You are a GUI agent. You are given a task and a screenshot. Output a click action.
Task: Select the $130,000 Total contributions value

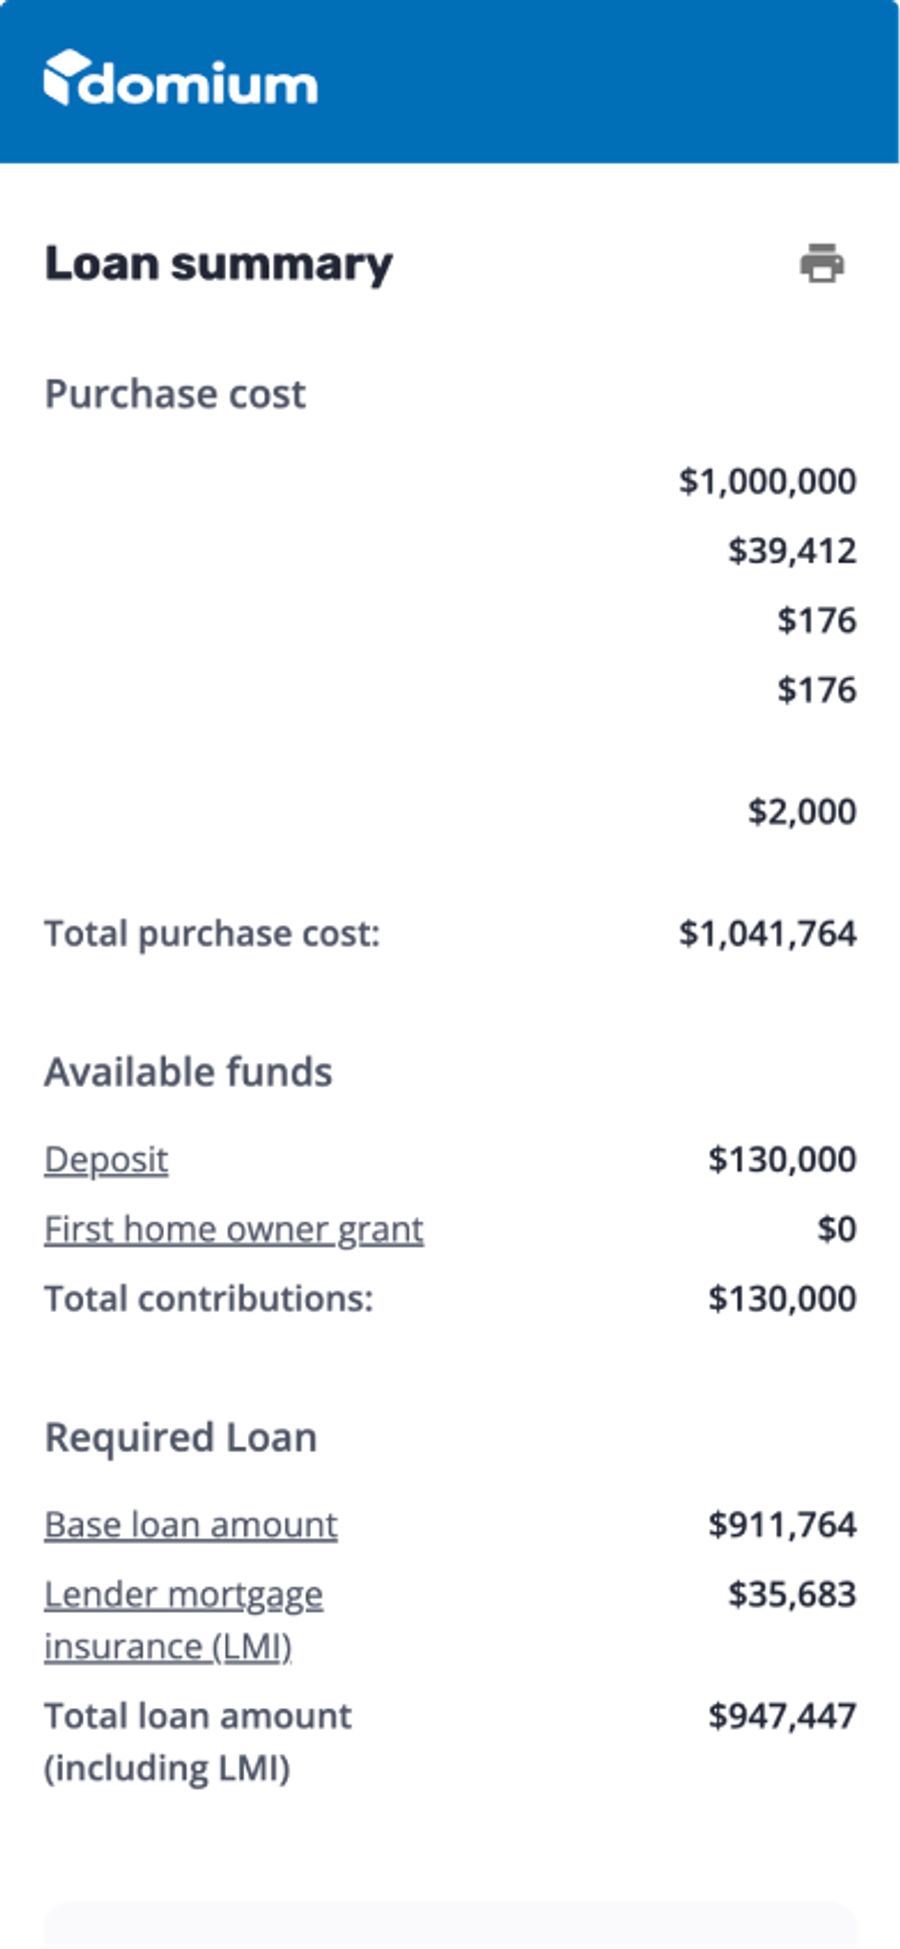781,1297
